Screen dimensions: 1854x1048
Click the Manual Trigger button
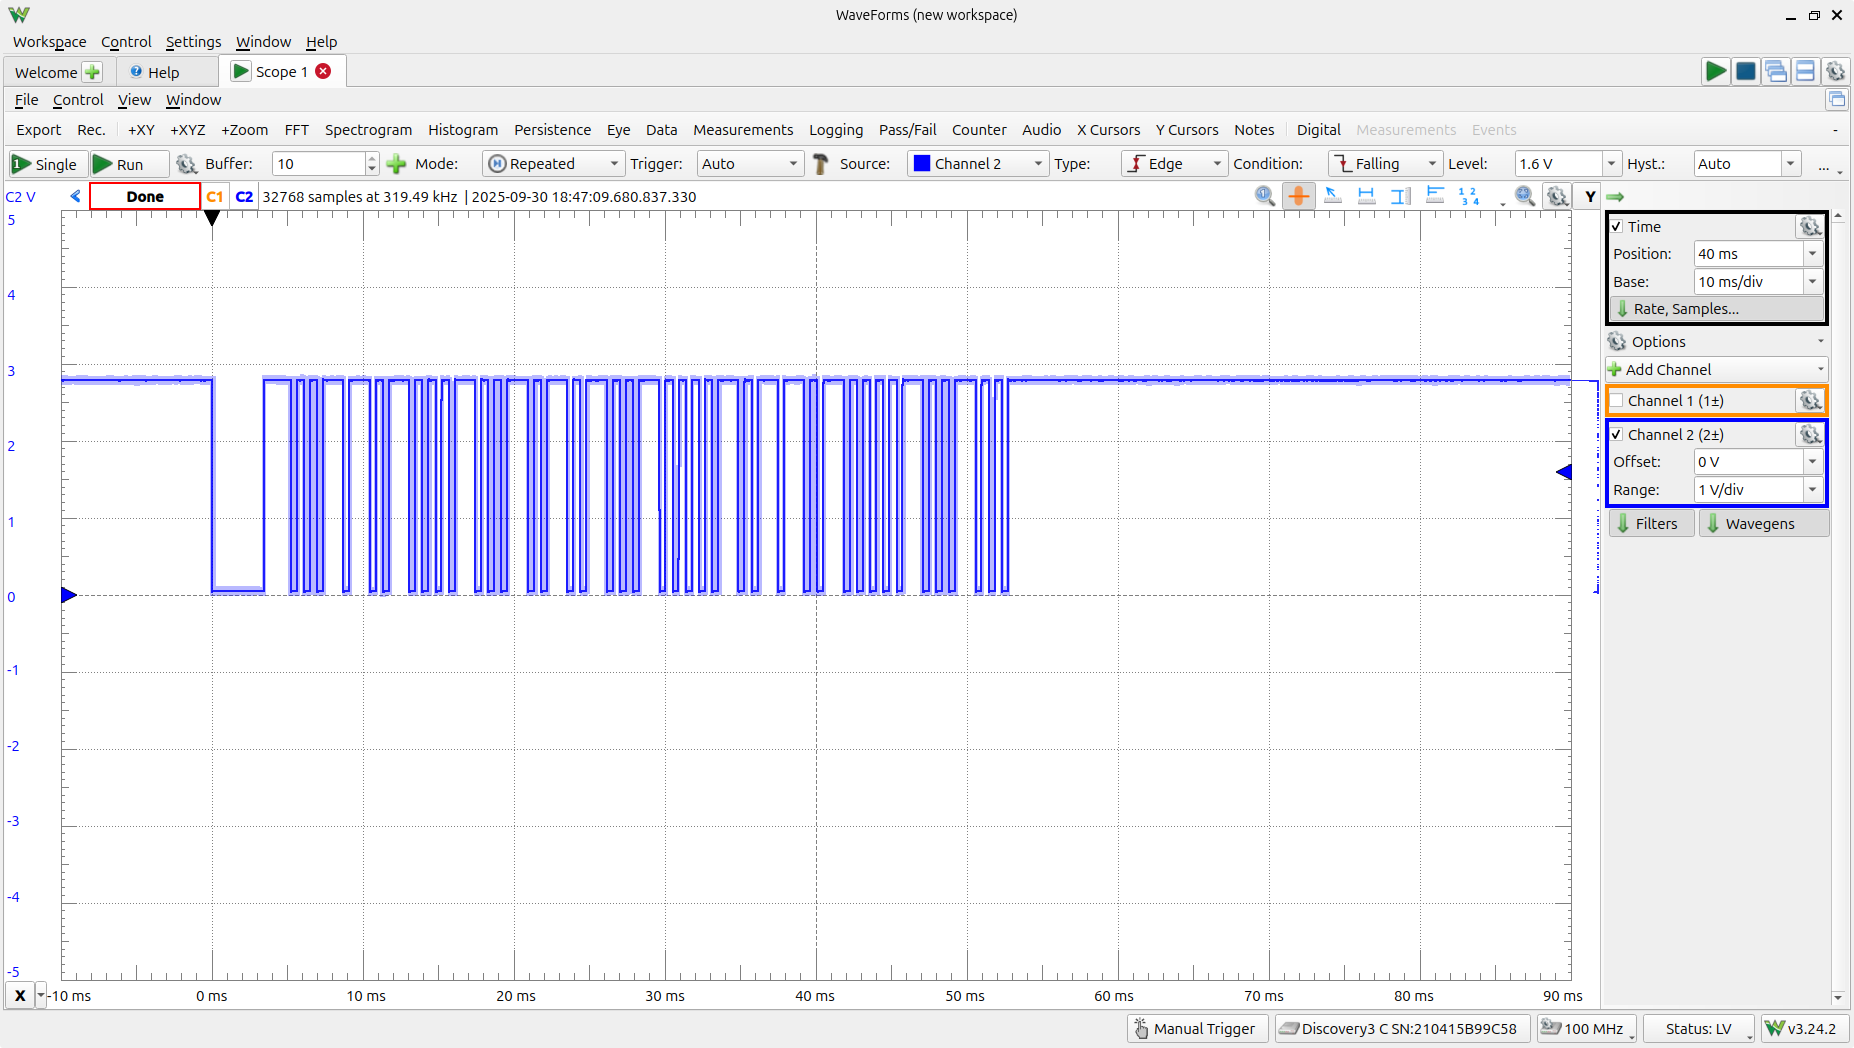pos(1196,1029)
